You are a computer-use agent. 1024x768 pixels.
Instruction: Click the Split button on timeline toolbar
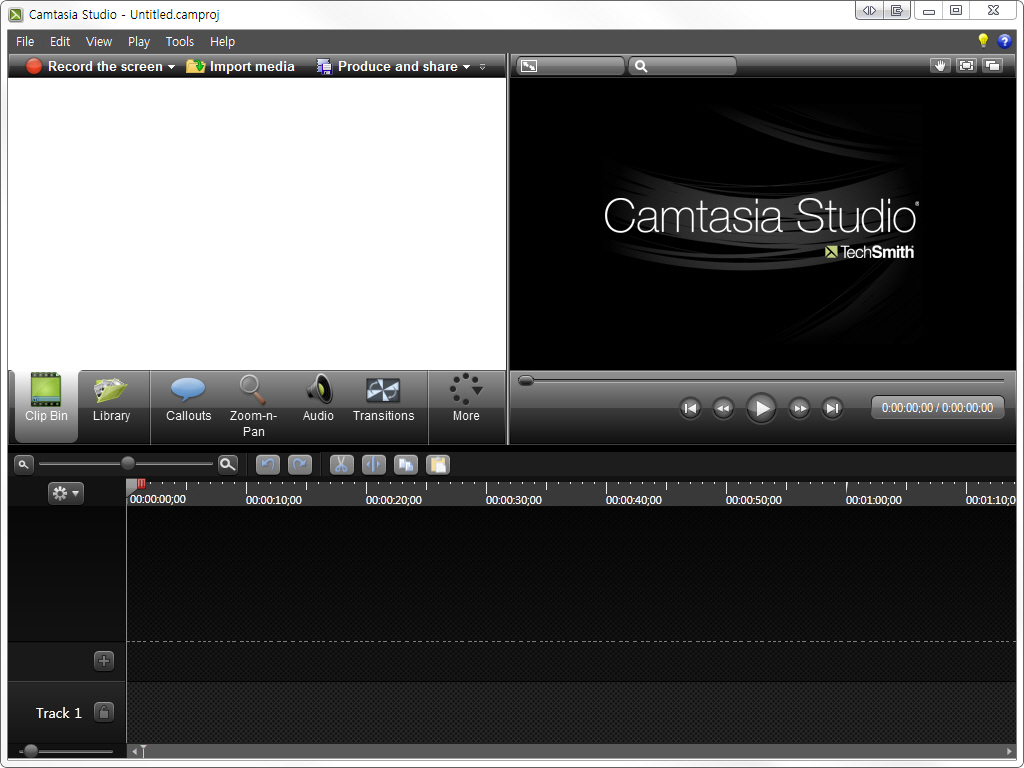coord(374,465)
